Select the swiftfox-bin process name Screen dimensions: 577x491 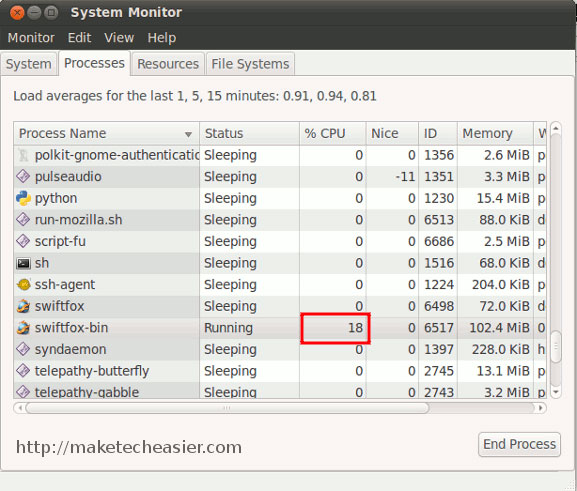pyautogui.click(x=71, y=328)
